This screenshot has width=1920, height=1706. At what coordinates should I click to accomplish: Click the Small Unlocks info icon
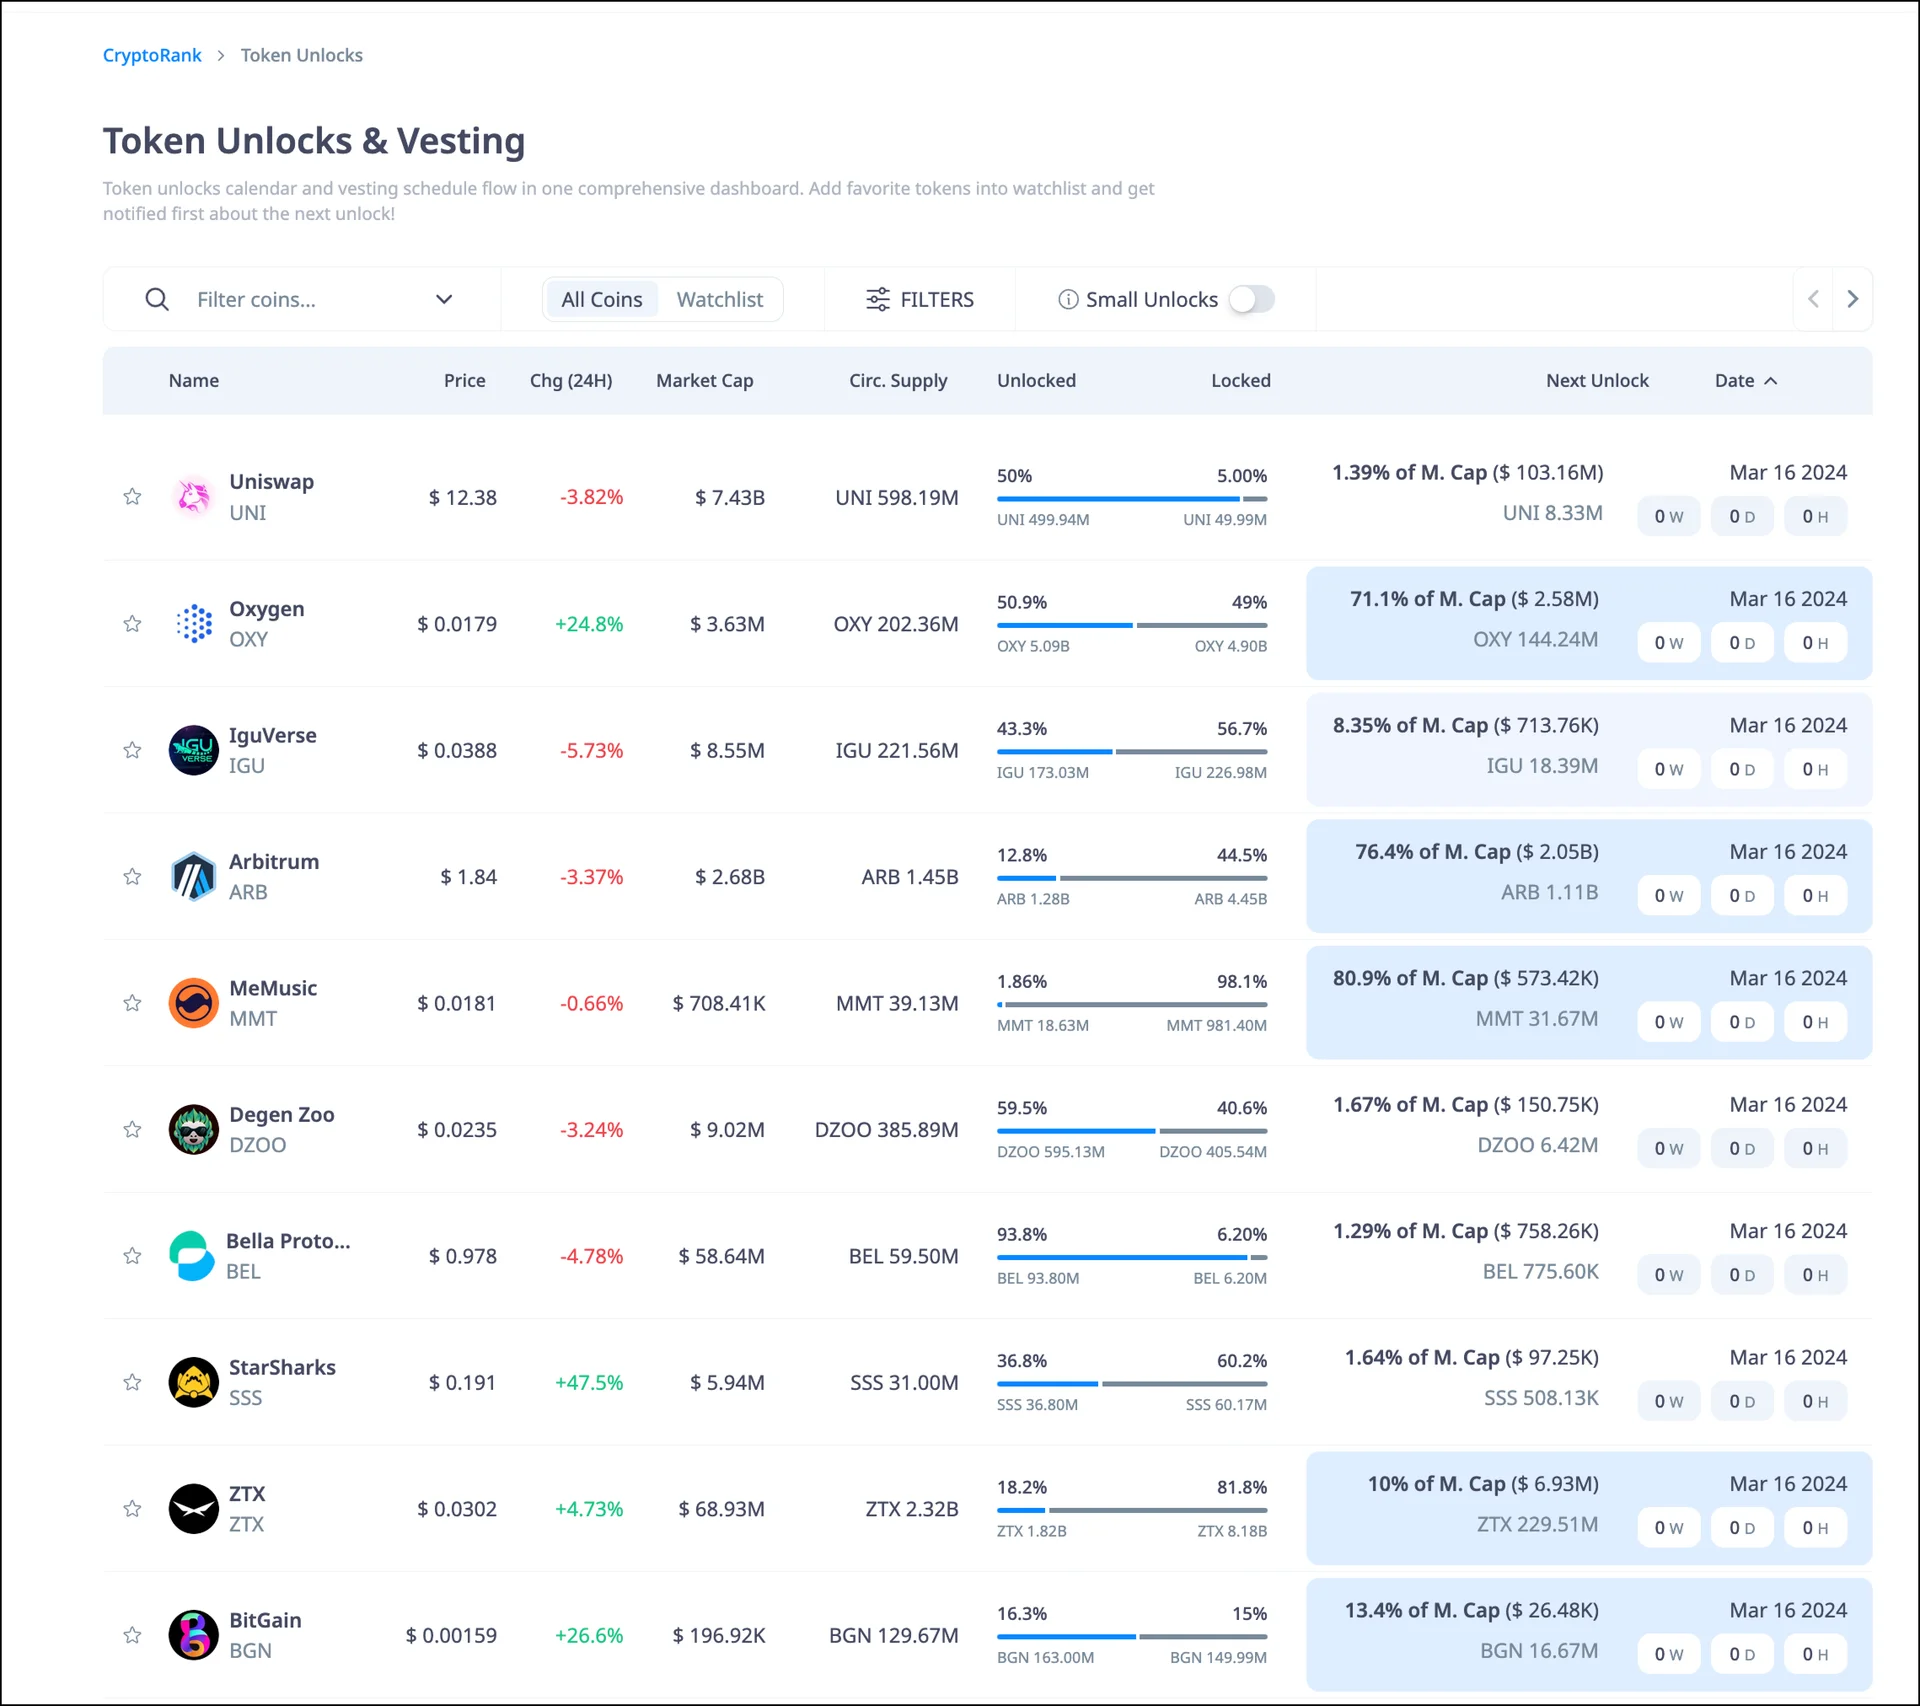pos(1068,299)
